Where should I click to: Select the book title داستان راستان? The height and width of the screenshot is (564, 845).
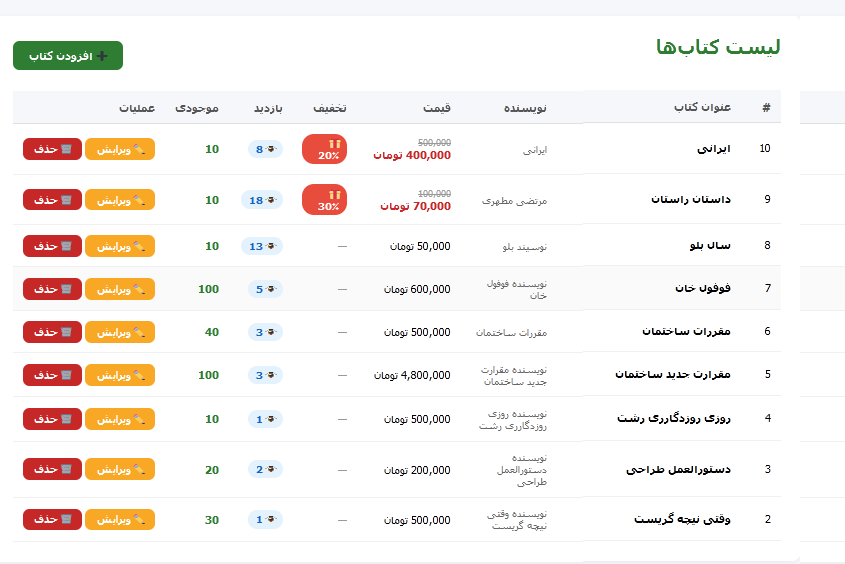click(x=691, y=199)
